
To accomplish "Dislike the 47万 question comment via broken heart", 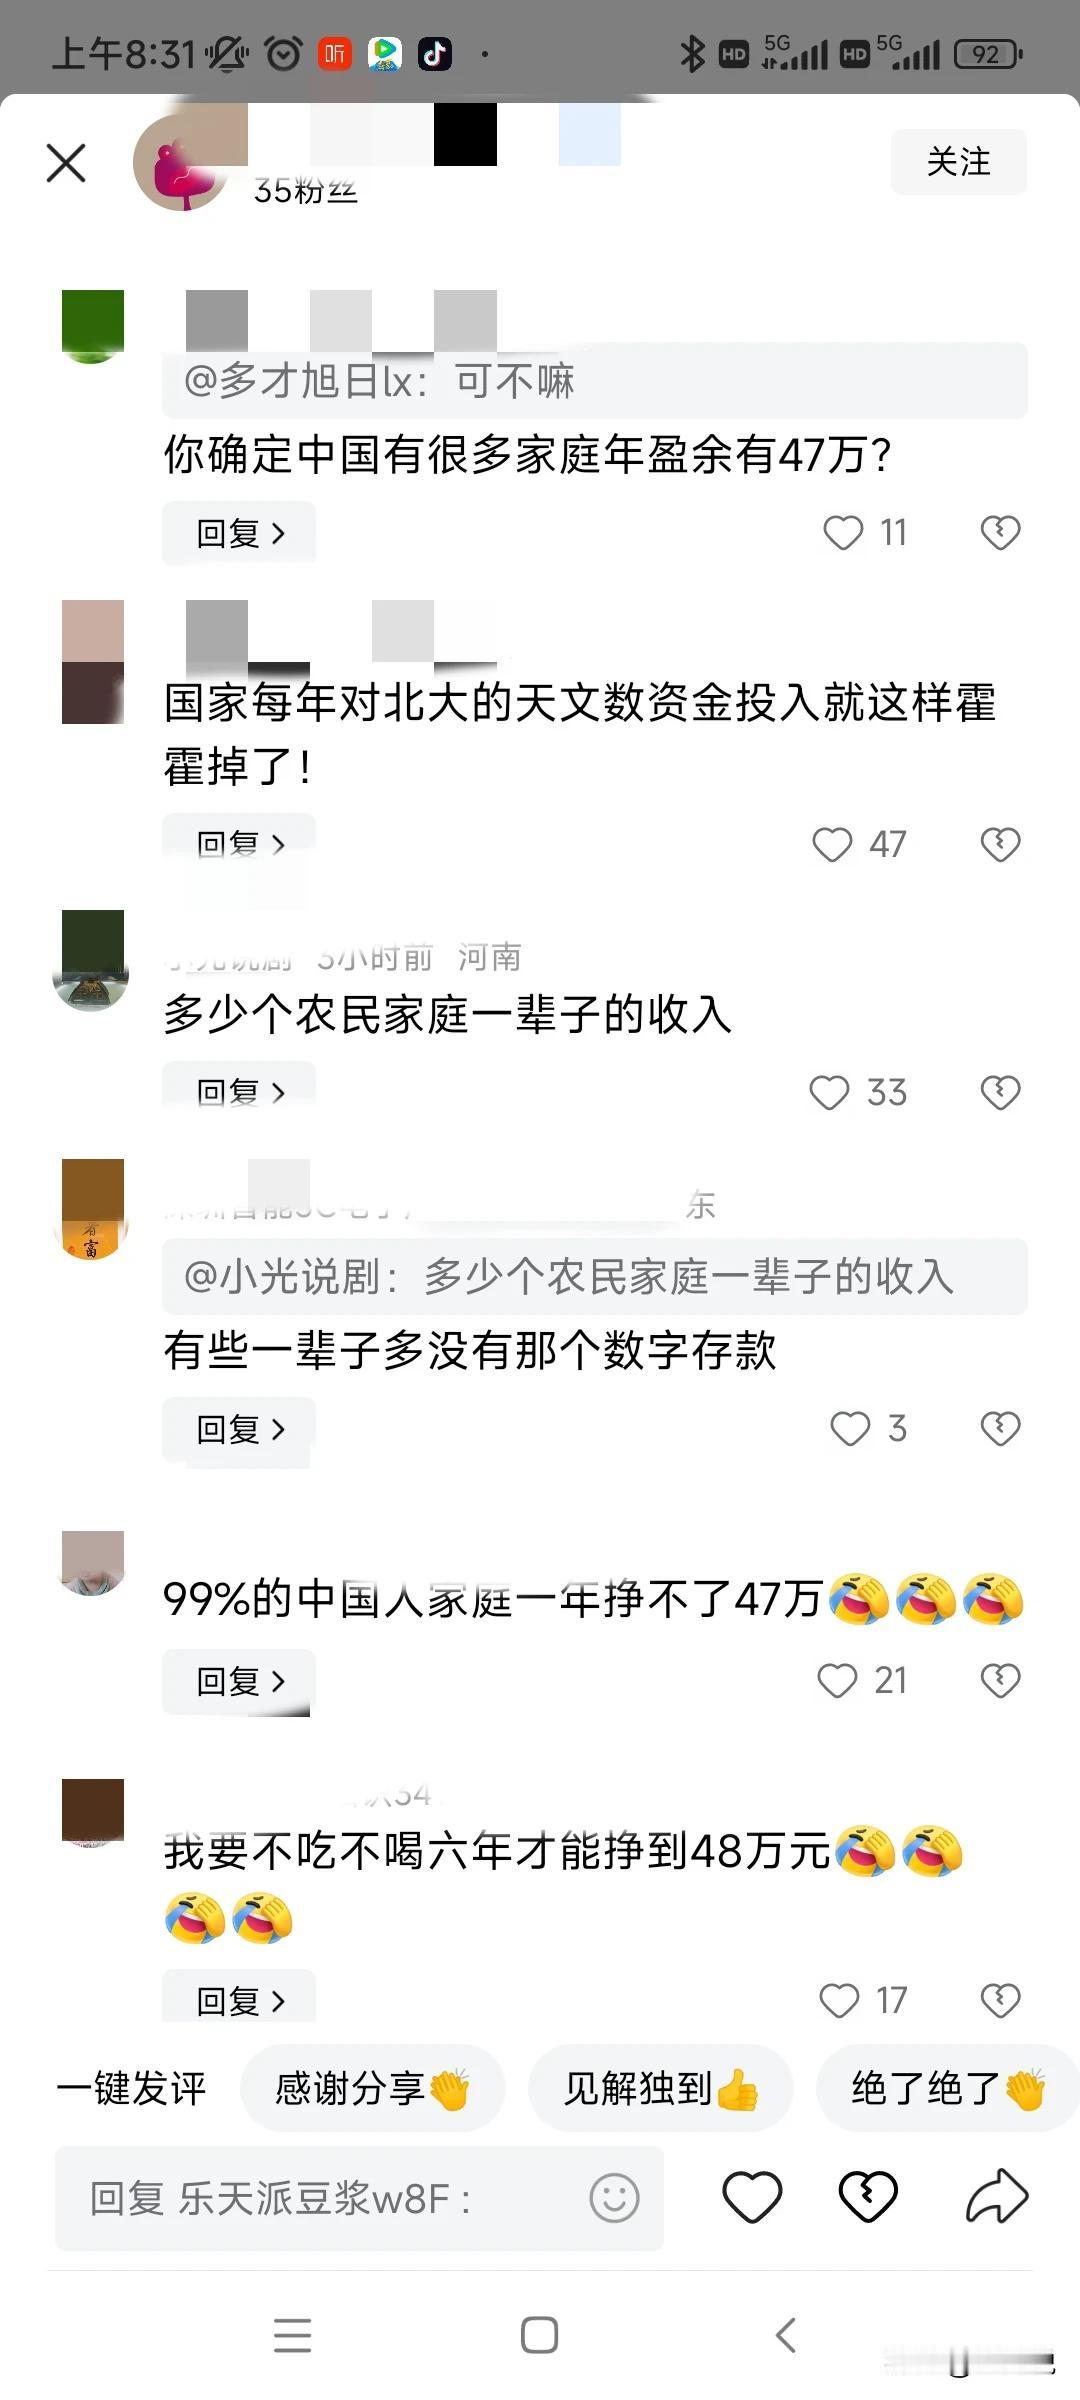I will pyautogui.click(x=1000, y=532).
